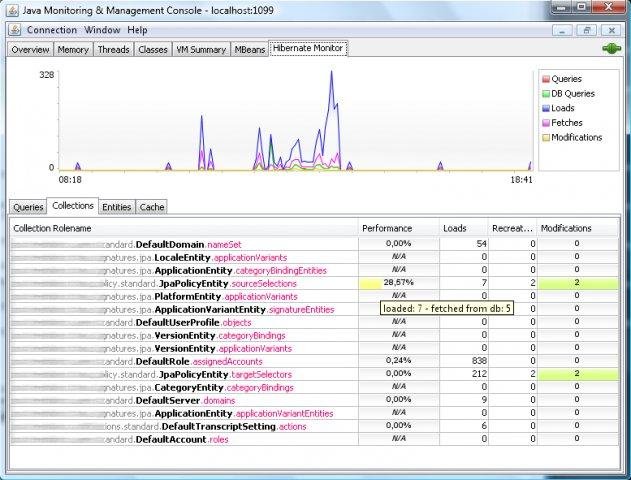Select the DefaultDomain.nameSet row
The height and width of the screenshot is (480, 631).
[x=315, y=244]
